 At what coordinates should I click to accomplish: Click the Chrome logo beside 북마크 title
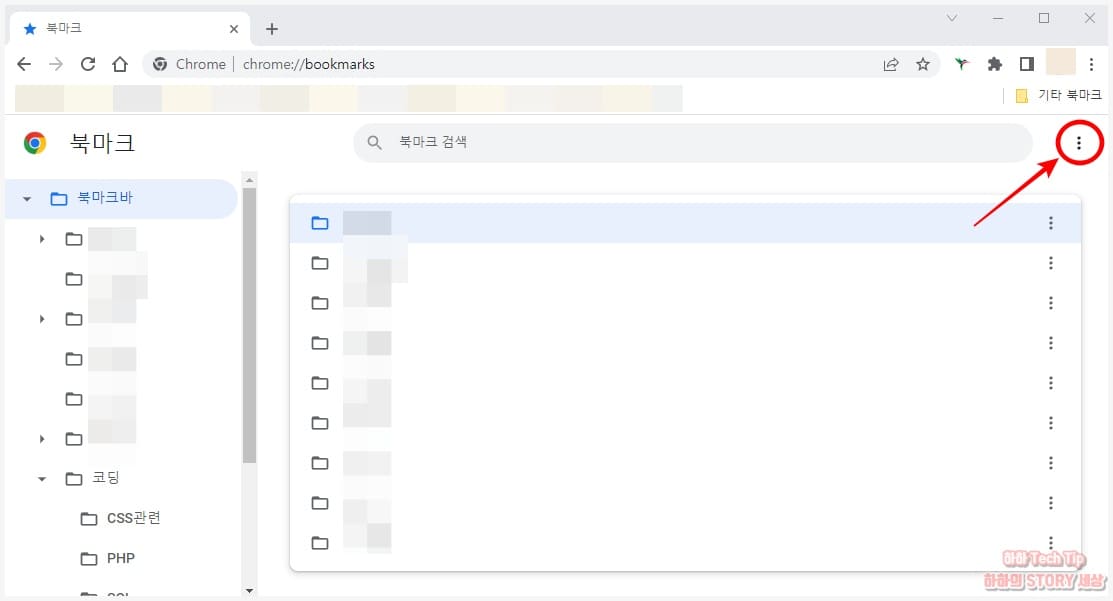[x=35, y=142]
